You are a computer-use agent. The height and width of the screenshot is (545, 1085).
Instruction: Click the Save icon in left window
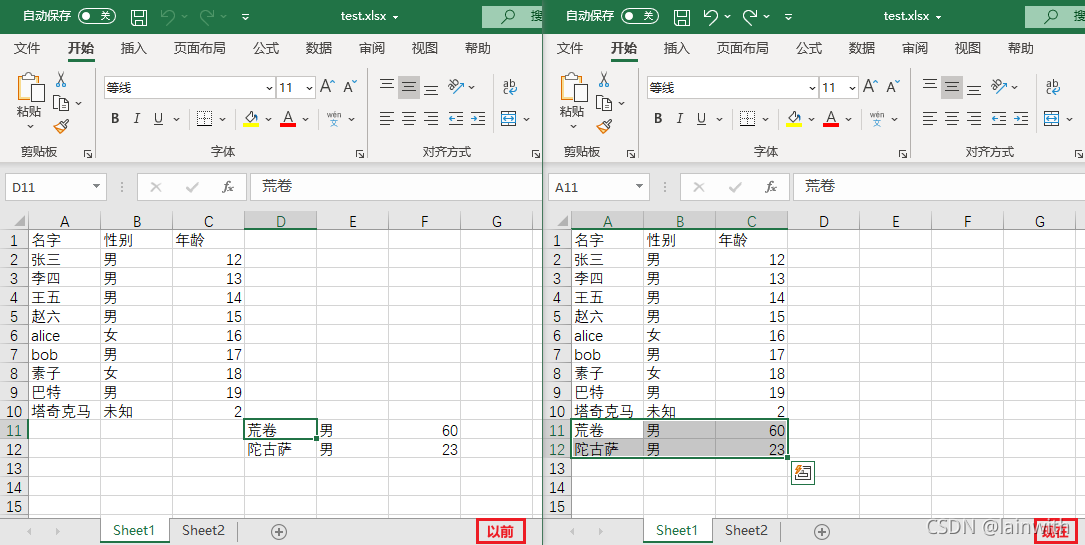[x=138, y=17]
